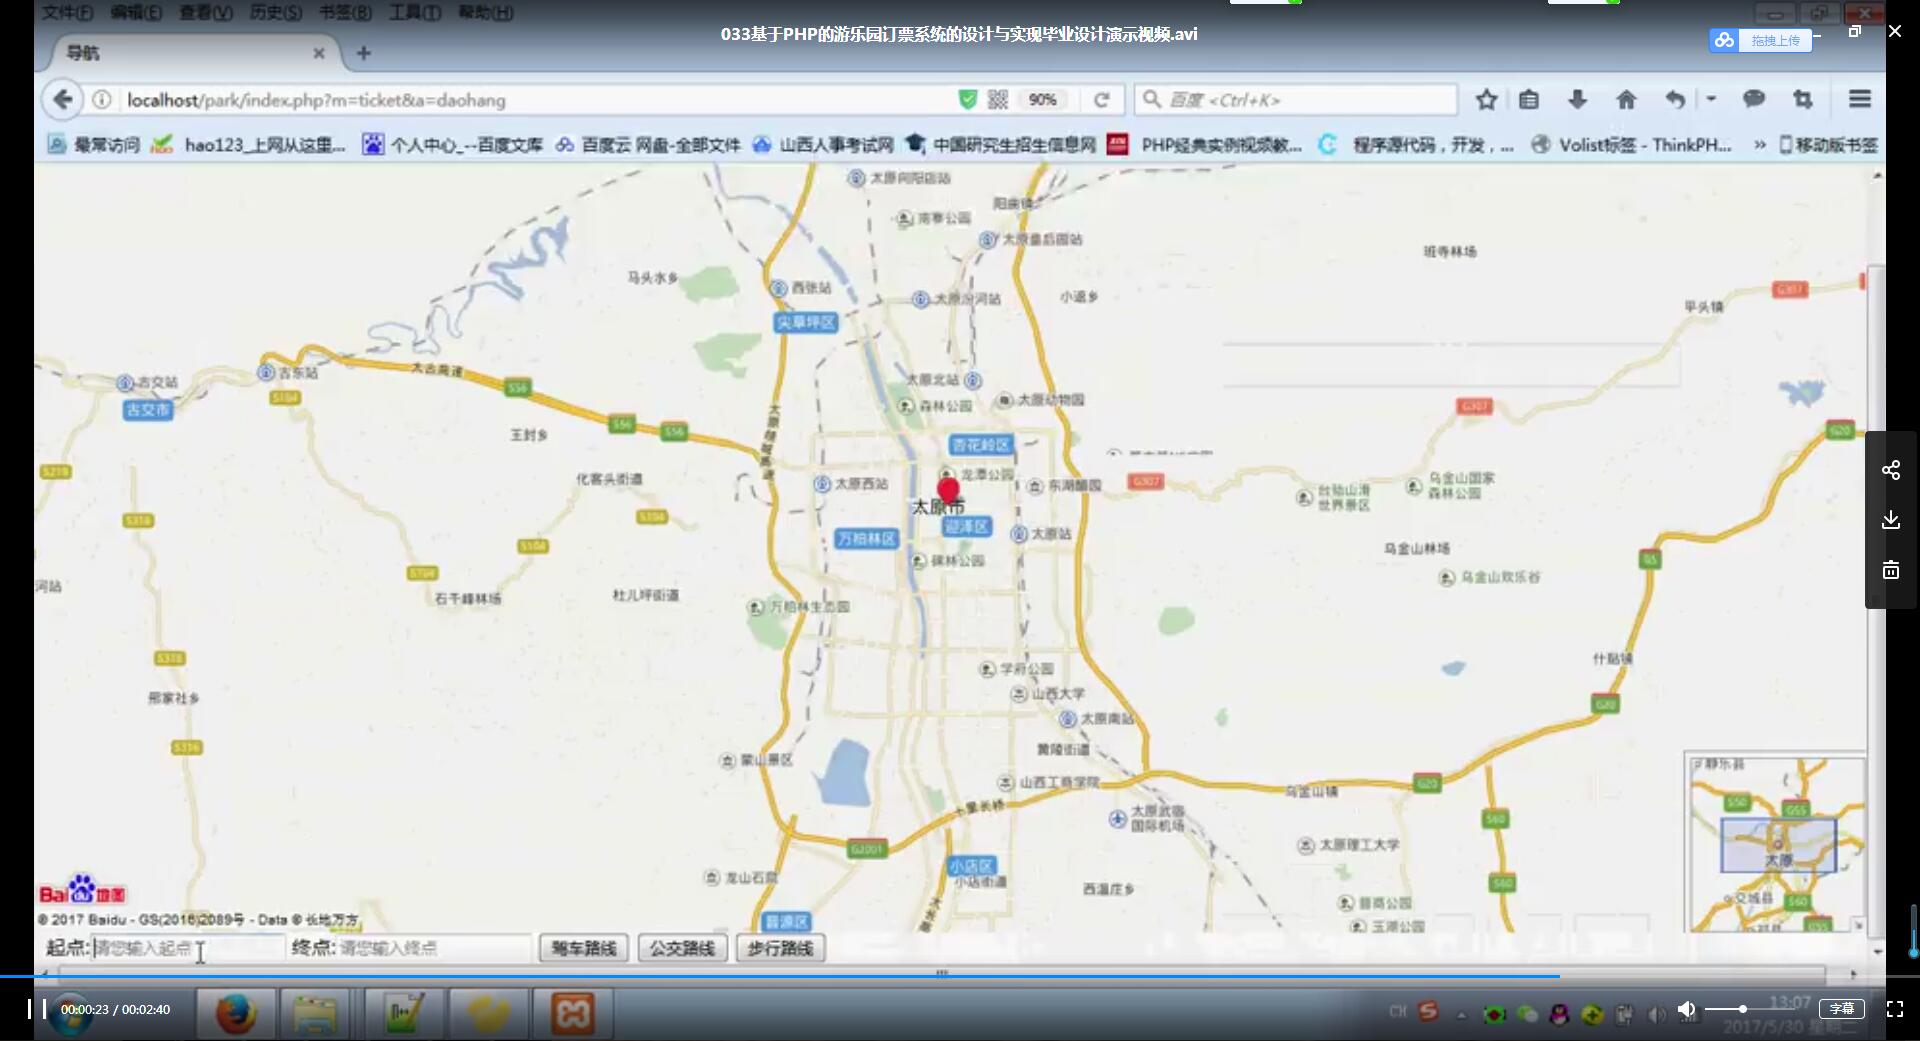Pause the video playback

click(36, 1009)
